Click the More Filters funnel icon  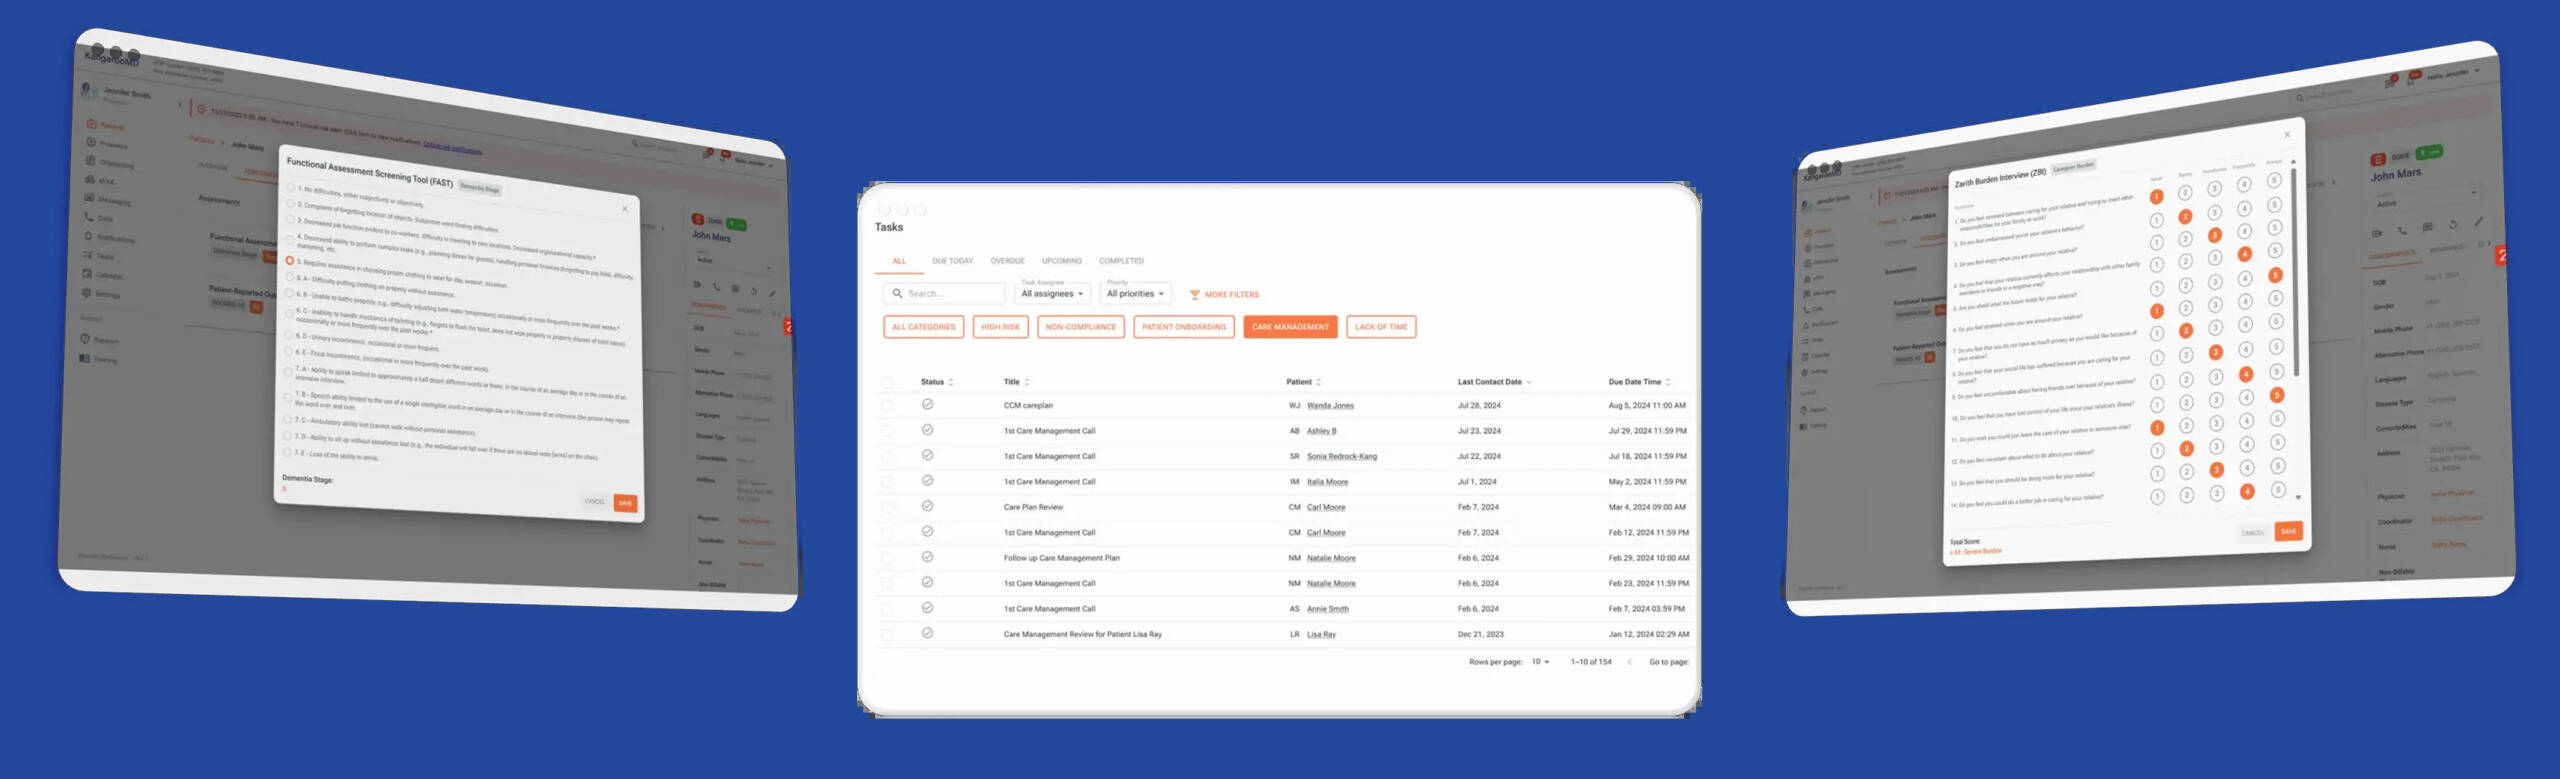click(1194, 295)
